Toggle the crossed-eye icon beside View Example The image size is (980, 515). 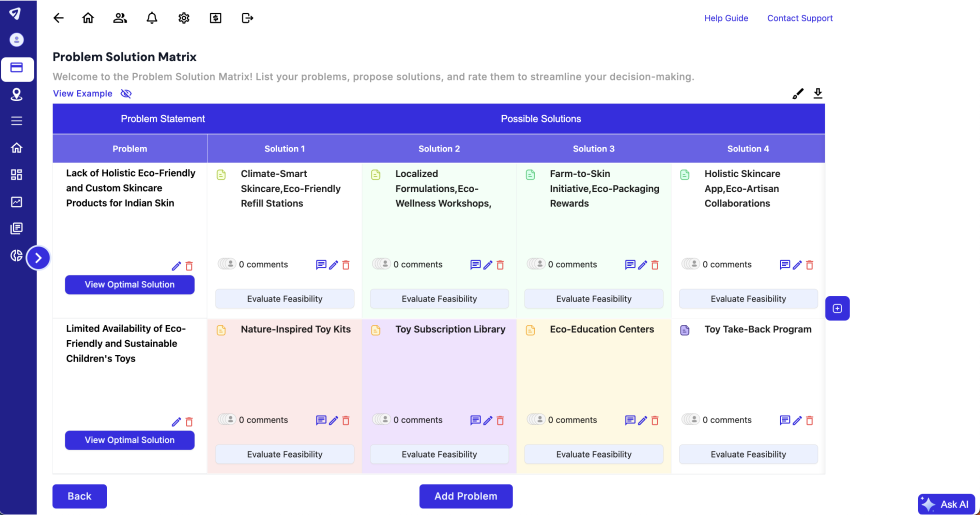[126, 94]
